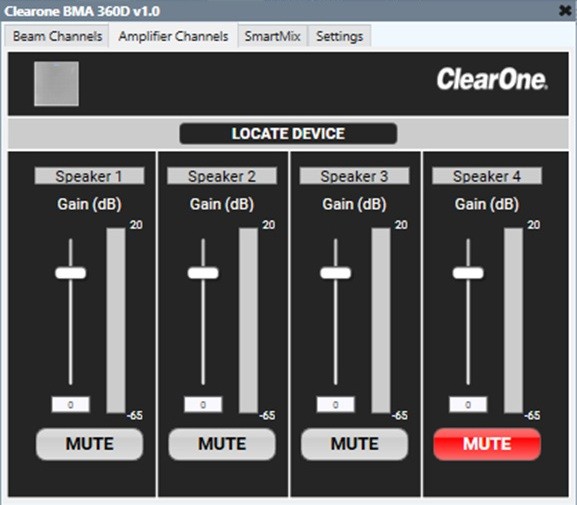The image size is (577, 505).
Task: Click the Speaker 1 gain value field
Action: pos(70,405)
